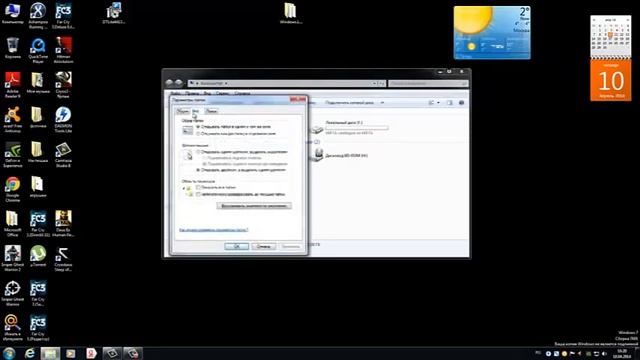
Task: Launch Ashampoo Burning Studio shortcut
Action: (x=38, y=16)
